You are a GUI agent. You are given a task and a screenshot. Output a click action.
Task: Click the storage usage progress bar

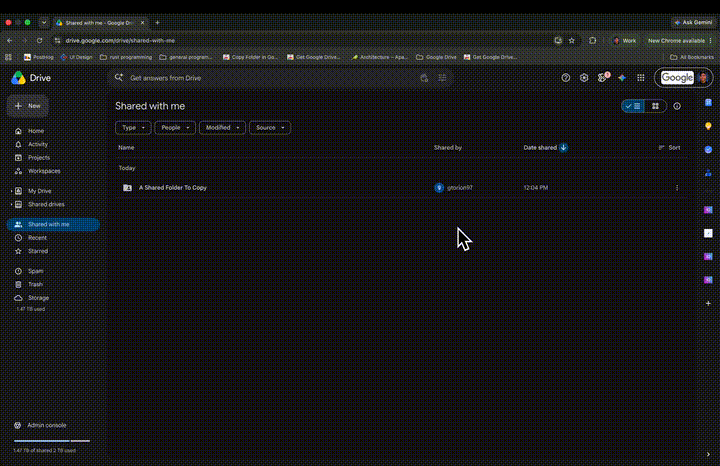(x=51, y=441)
